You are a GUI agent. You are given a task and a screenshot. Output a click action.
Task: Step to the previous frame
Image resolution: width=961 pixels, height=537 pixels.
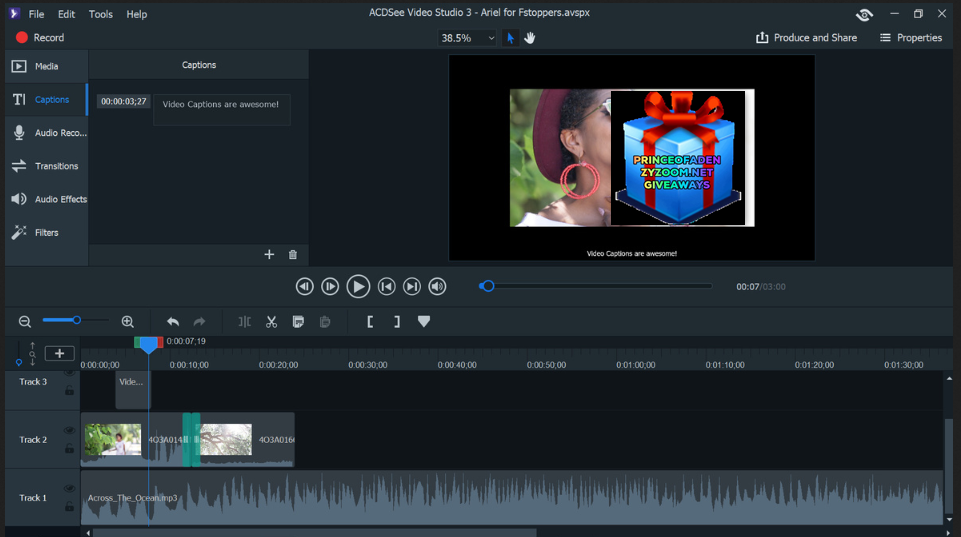[x=305, y=286]
